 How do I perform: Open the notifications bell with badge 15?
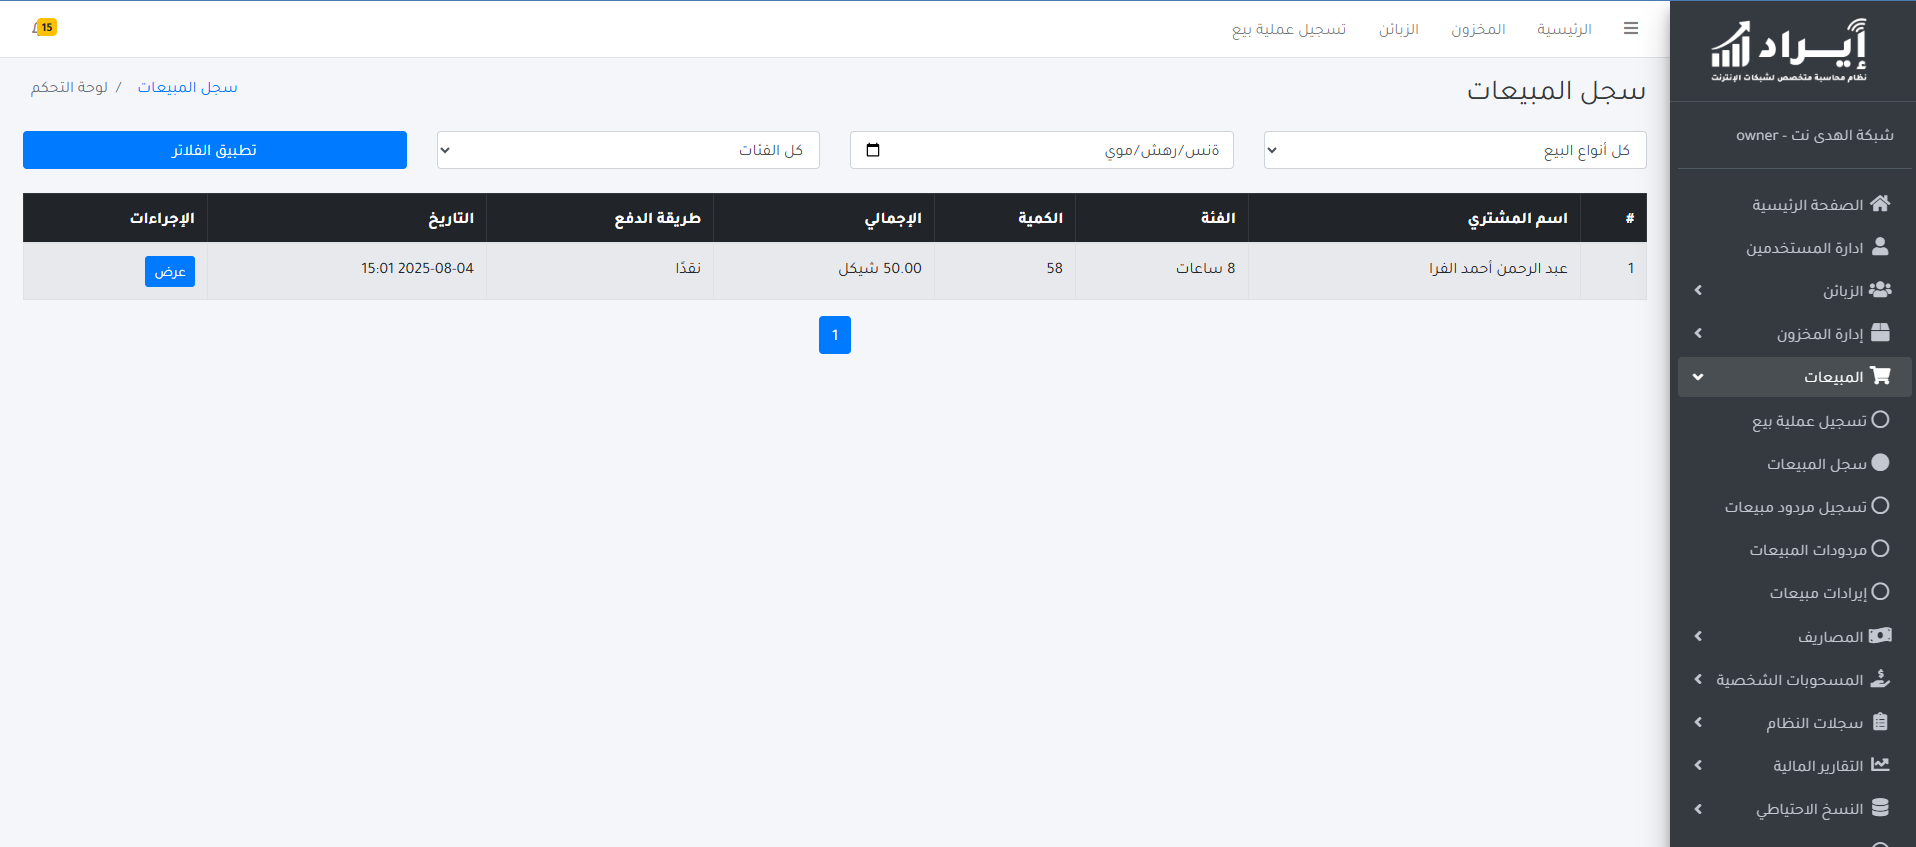click(x=44, y=28)
